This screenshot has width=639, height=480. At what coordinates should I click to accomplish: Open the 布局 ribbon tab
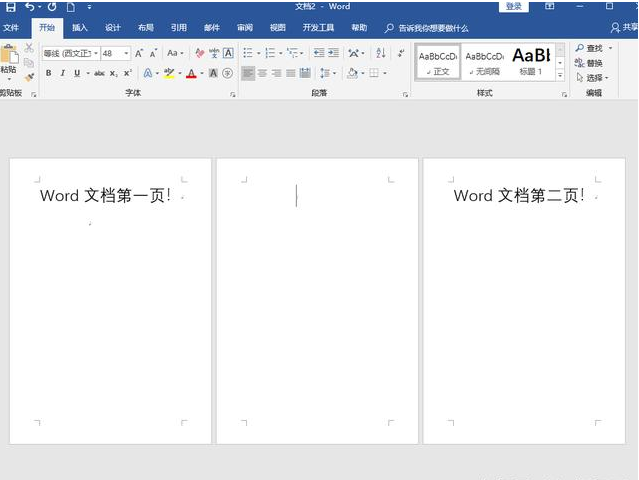tap(146, 28)
